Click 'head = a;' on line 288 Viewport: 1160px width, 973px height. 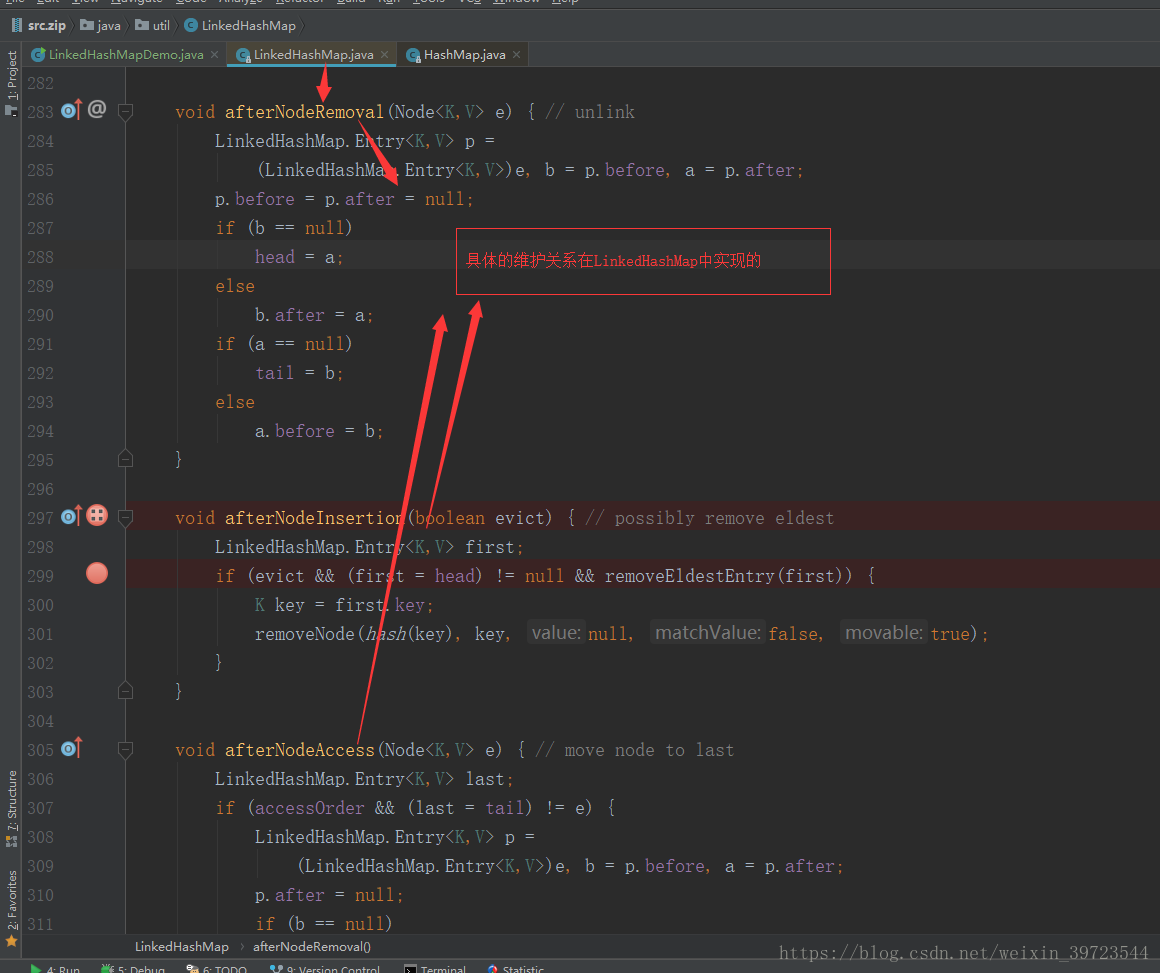[x=299, y=257]
